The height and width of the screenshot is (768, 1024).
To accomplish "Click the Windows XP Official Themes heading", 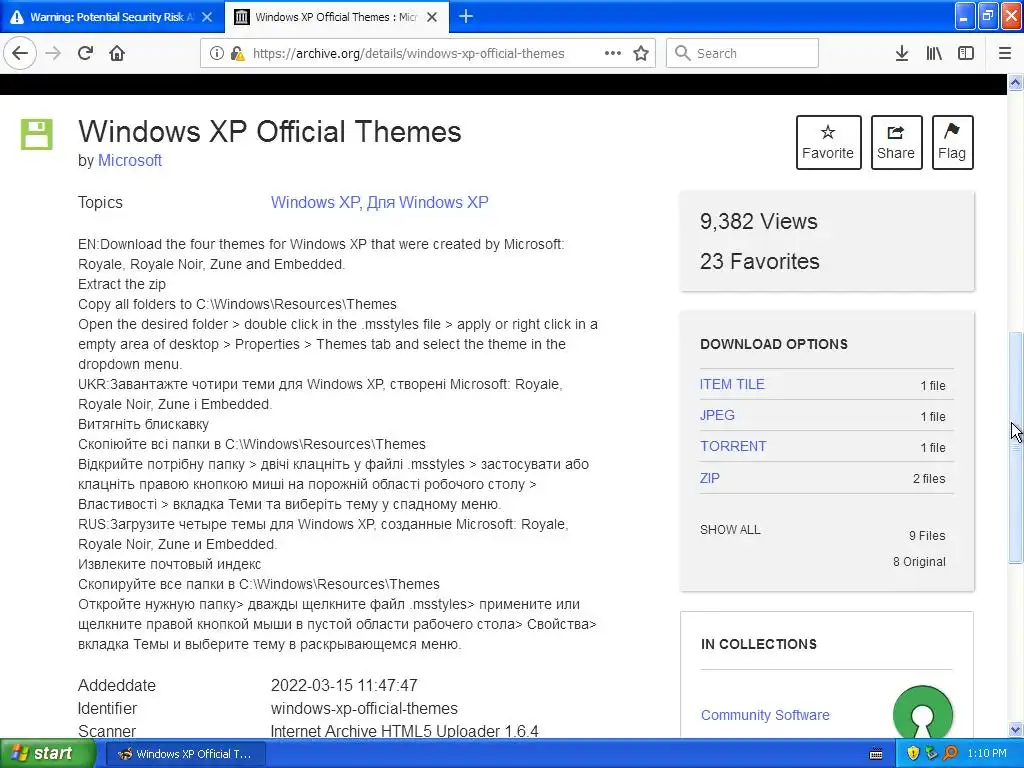I will point(270,131).
